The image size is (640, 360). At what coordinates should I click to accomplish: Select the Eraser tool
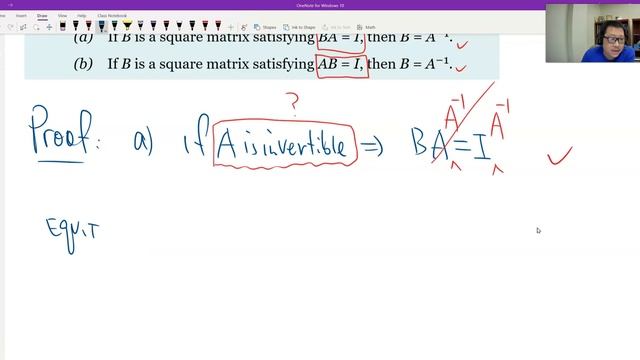[62, 27]
